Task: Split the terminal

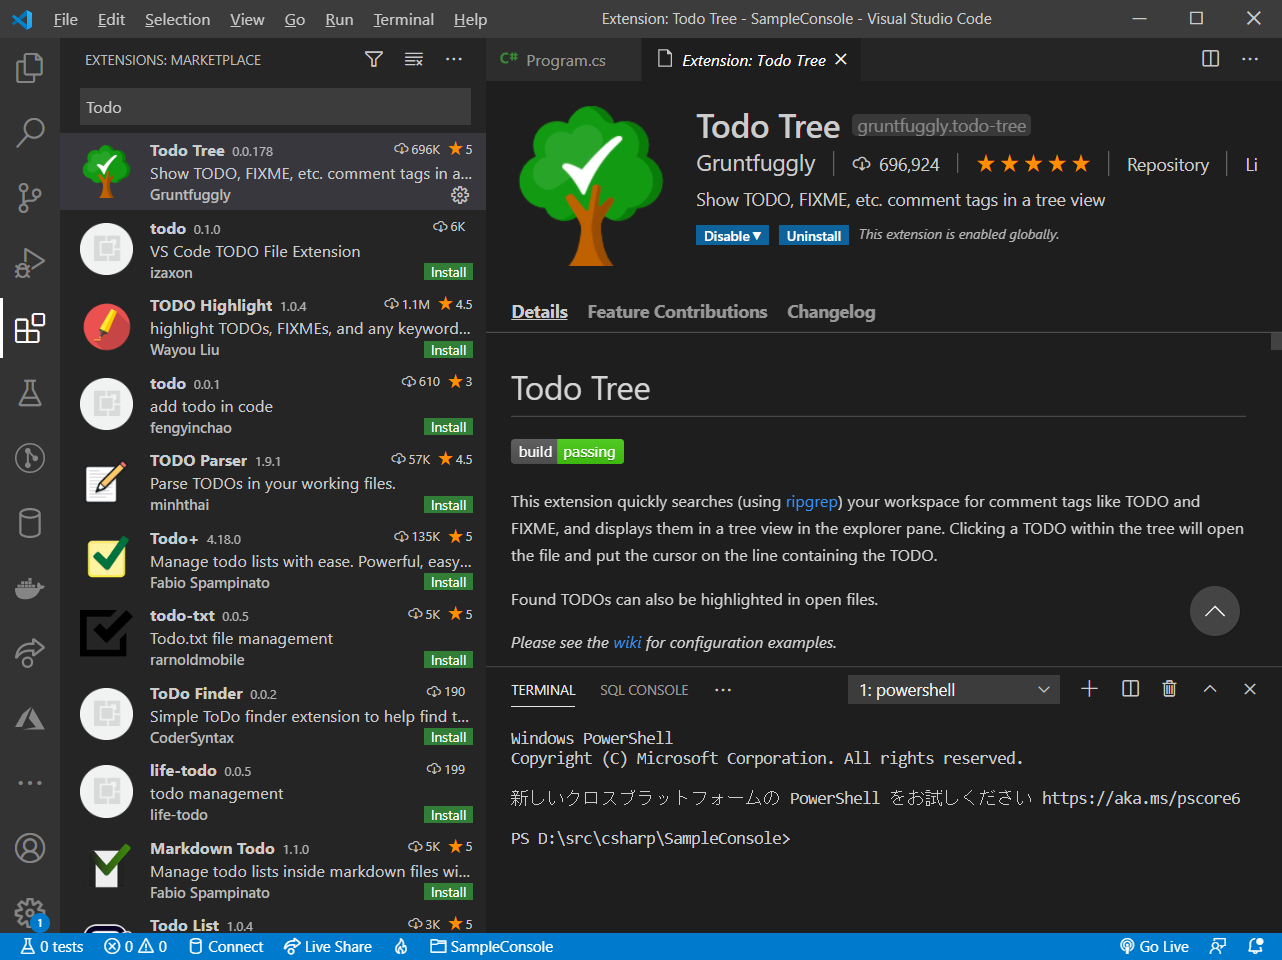Action: 1130,689
